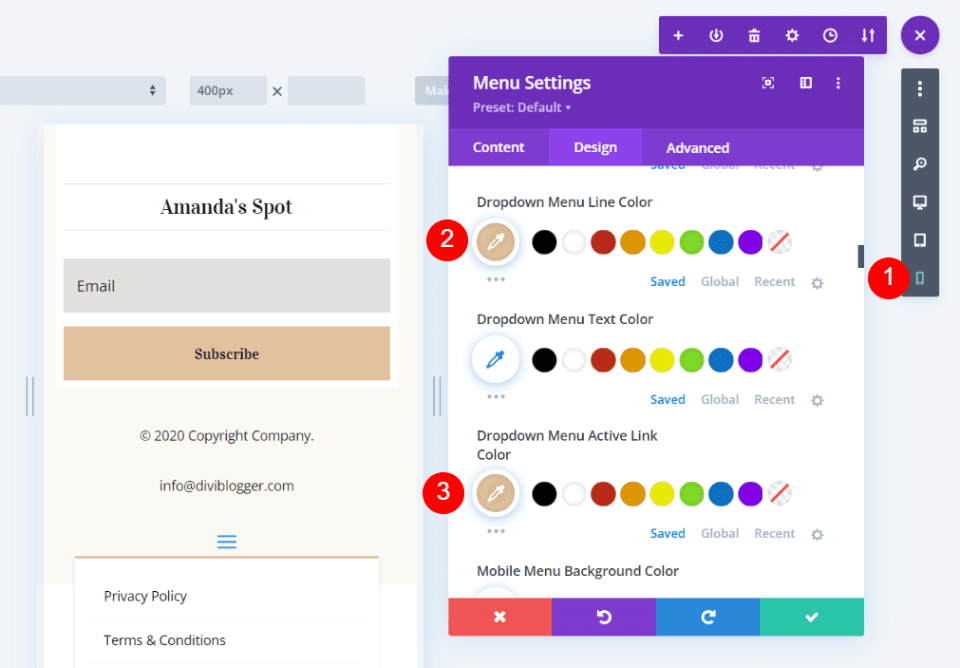Screen dimensions: 960x668
Task: Save changes with the green checkmark button
Action: 811,617
